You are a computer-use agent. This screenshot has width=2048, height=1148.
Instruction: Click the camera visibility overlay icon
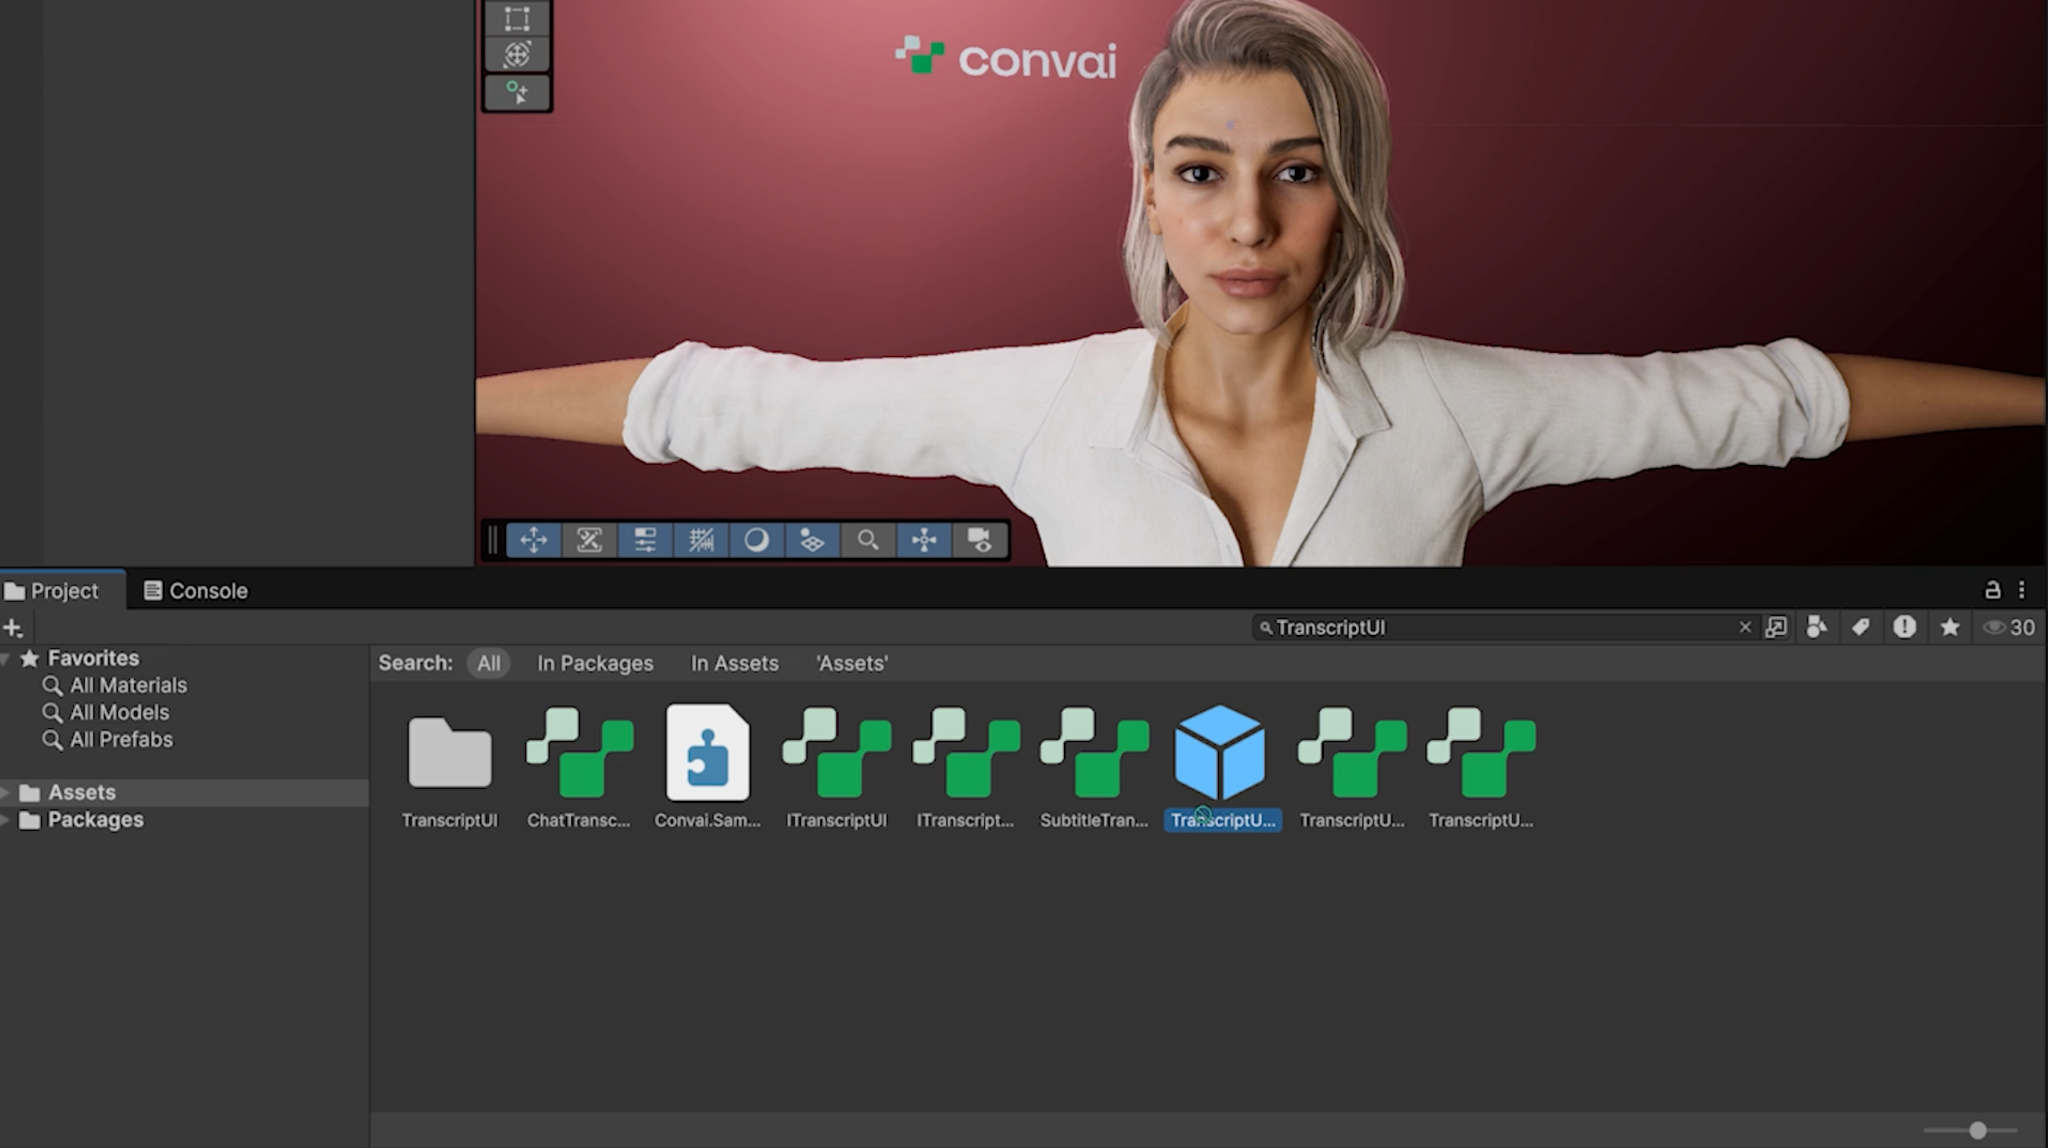(979, 540)
